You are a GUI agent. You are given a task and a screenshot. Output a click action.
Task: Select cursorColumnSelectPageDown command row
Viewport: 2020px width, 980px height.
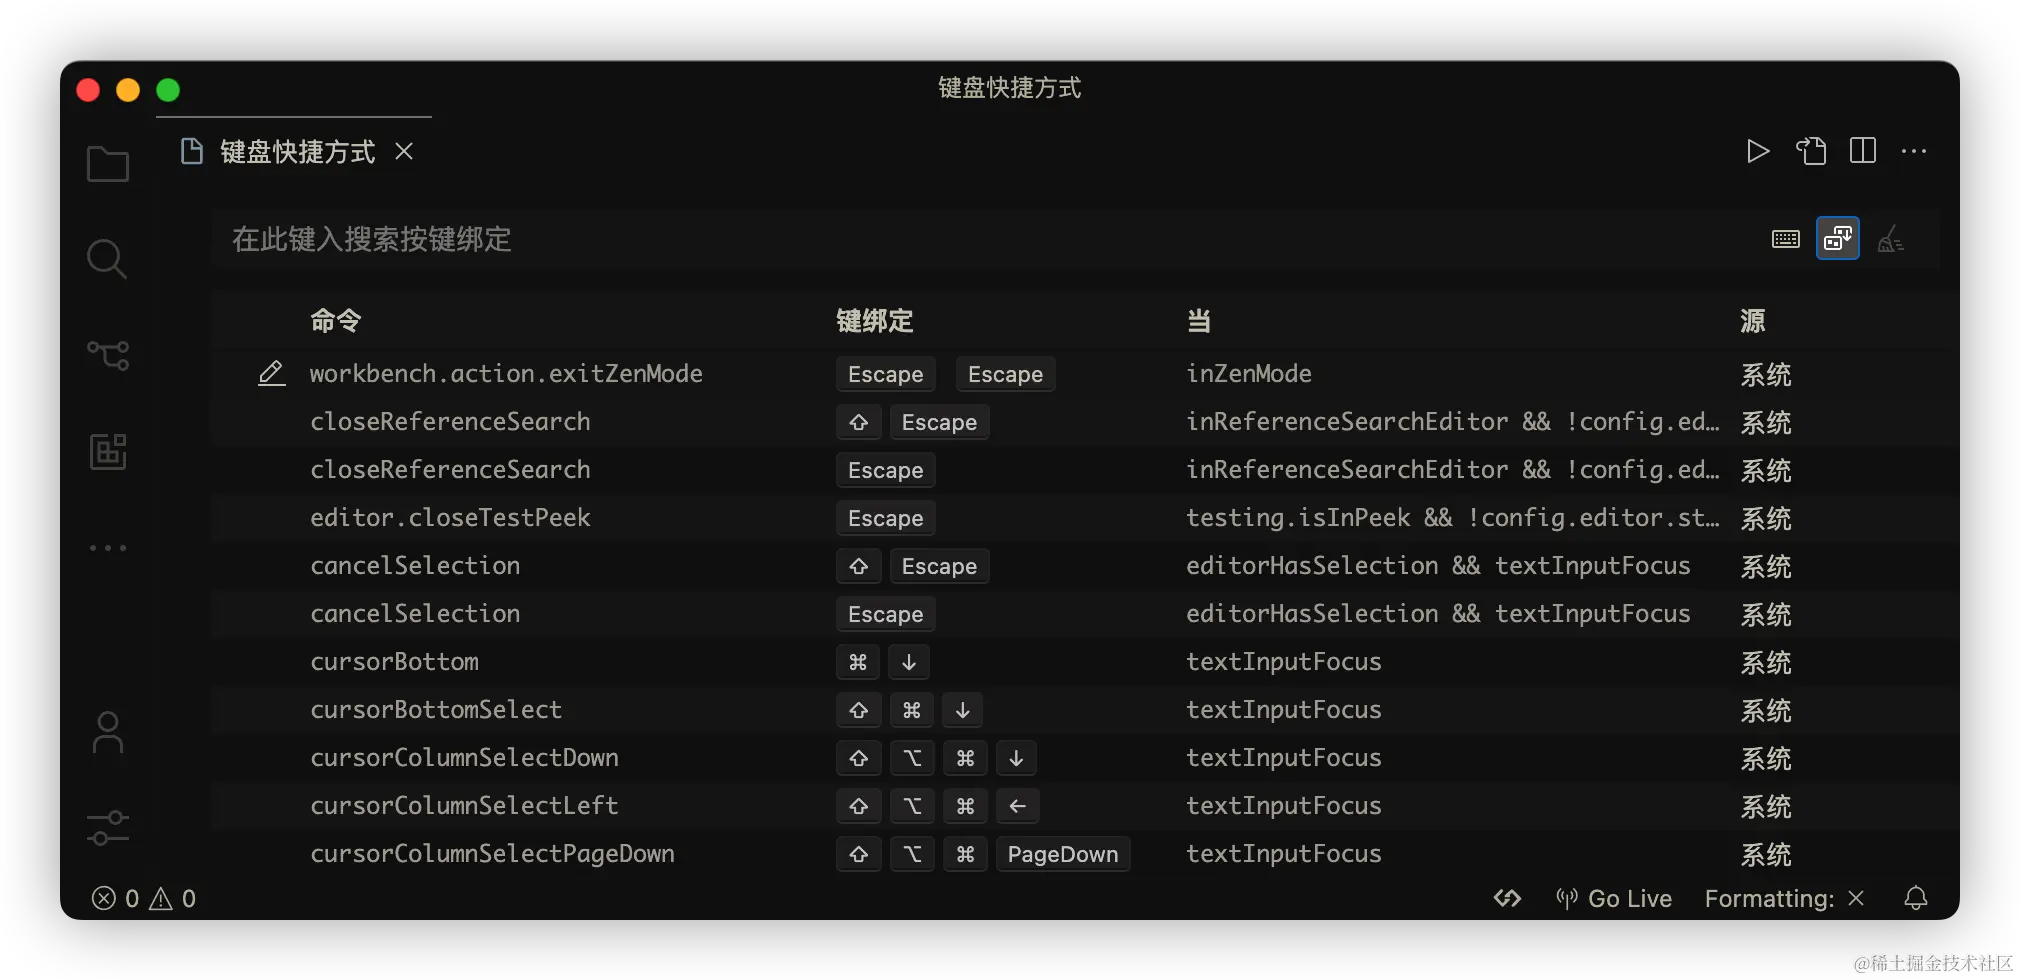(x=1084, y=854)
